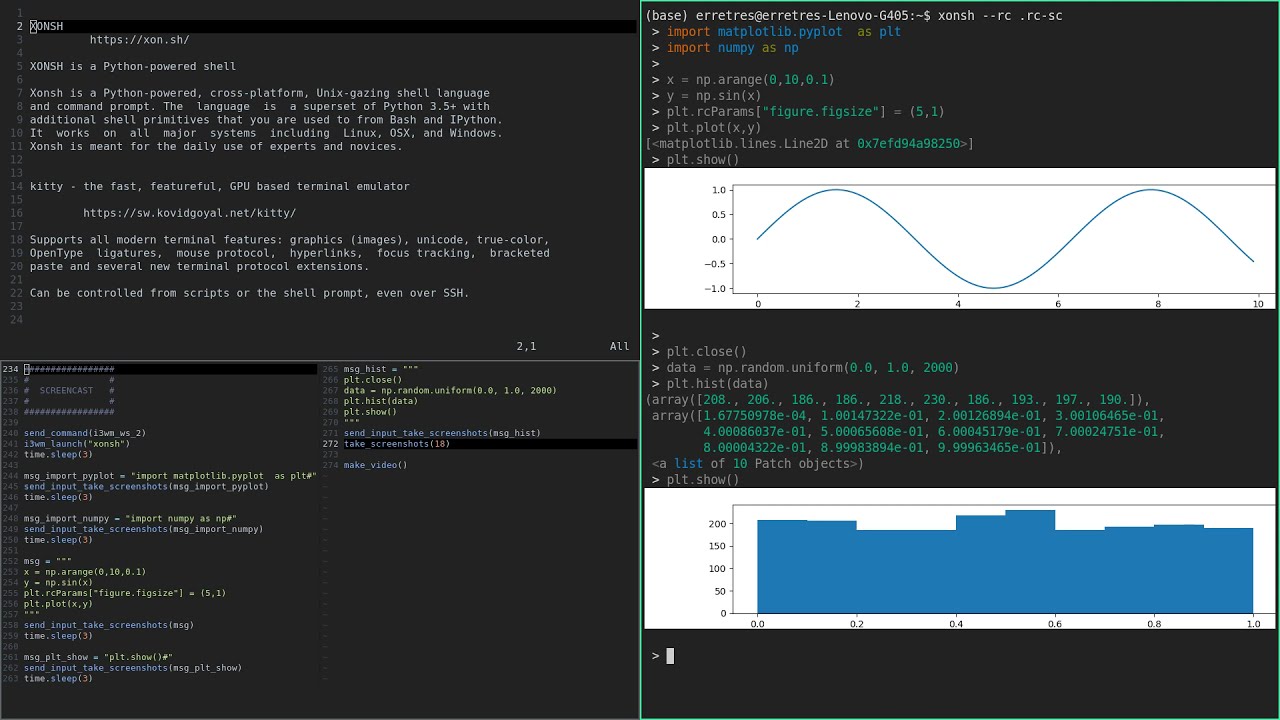This screenshot has width=1280, height=720.
Task: Click the histogram plot image in terminal
Action: click(x=960, y=558)
